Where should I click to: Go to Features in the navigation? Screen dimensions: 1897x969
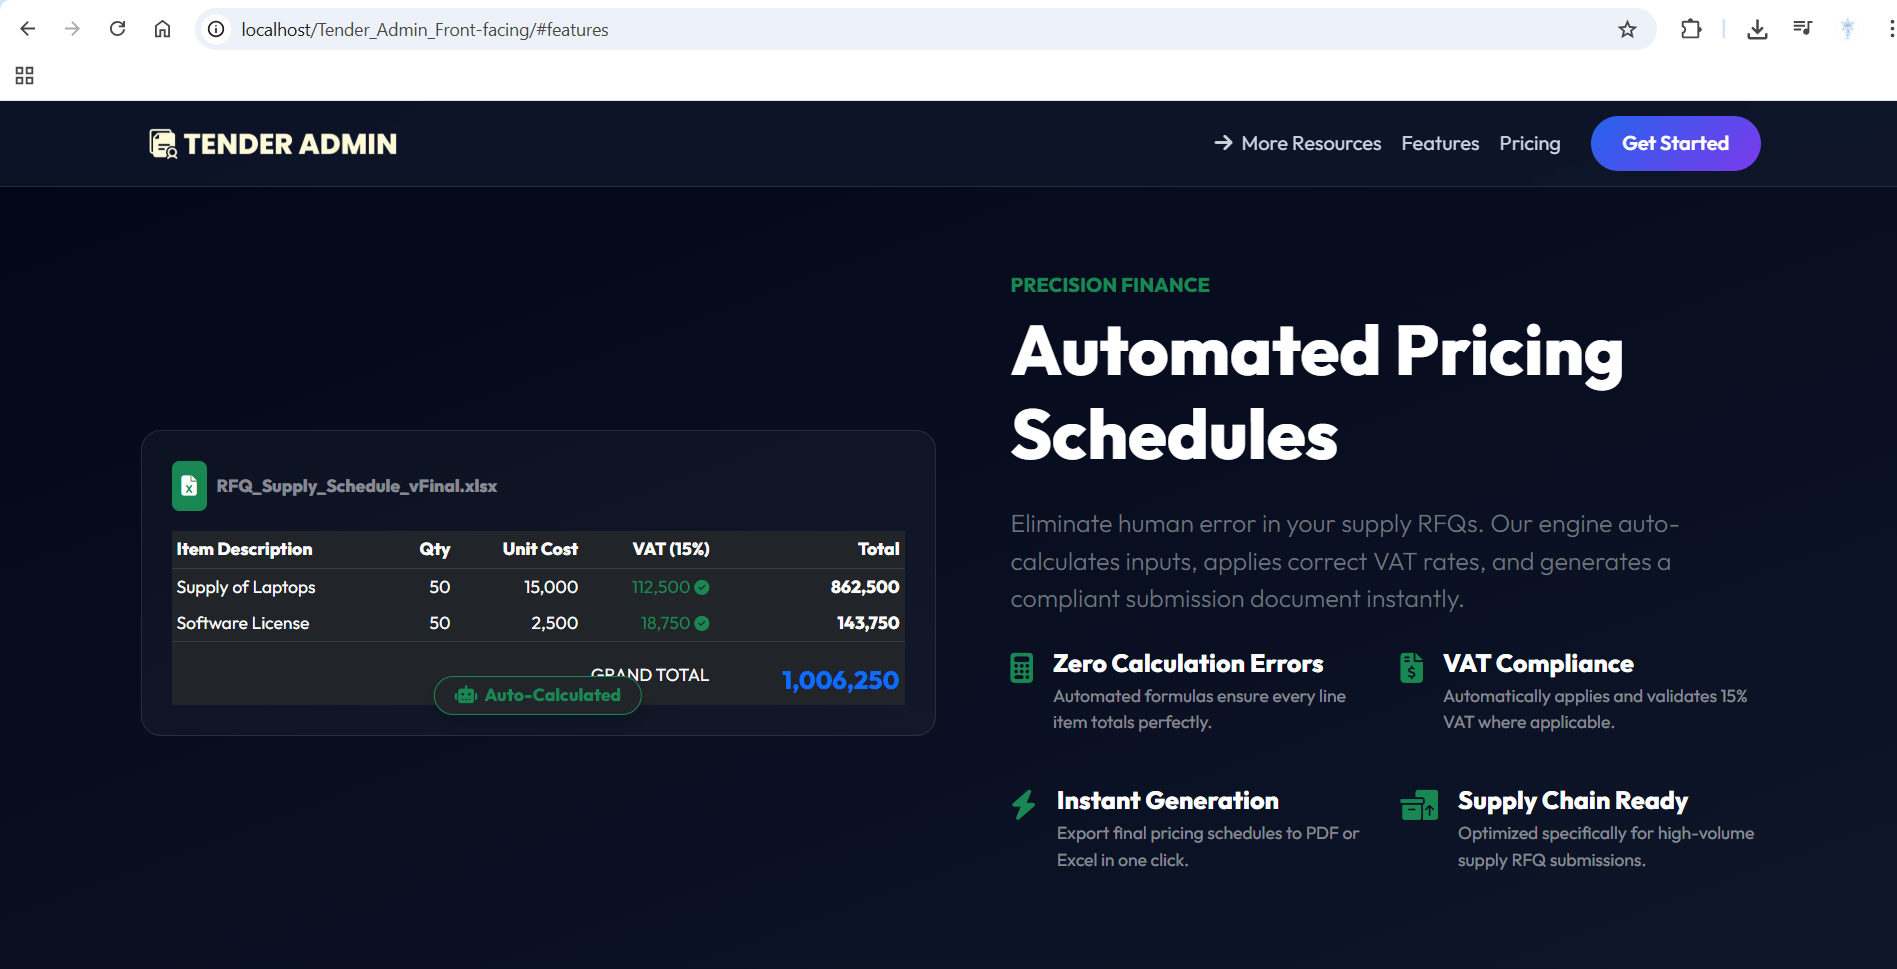[1439, 144]
